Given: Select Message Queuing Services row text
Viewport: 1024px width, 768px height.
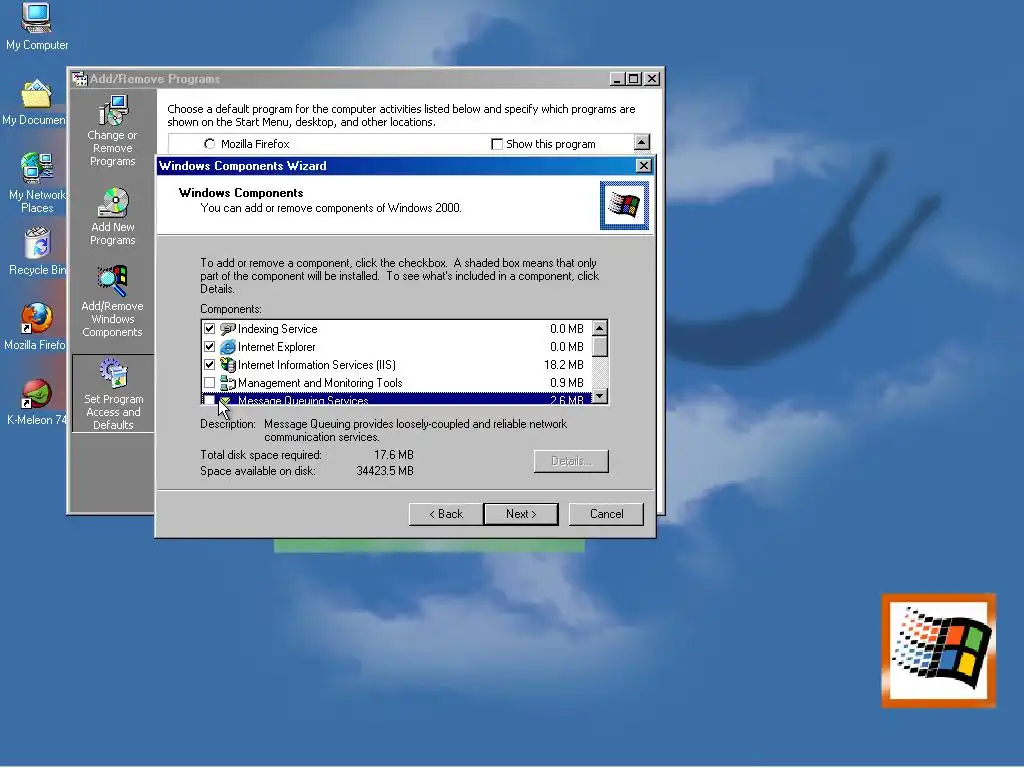Looking at the screenshot, I should pyautogui.click(x=303, y=400).
